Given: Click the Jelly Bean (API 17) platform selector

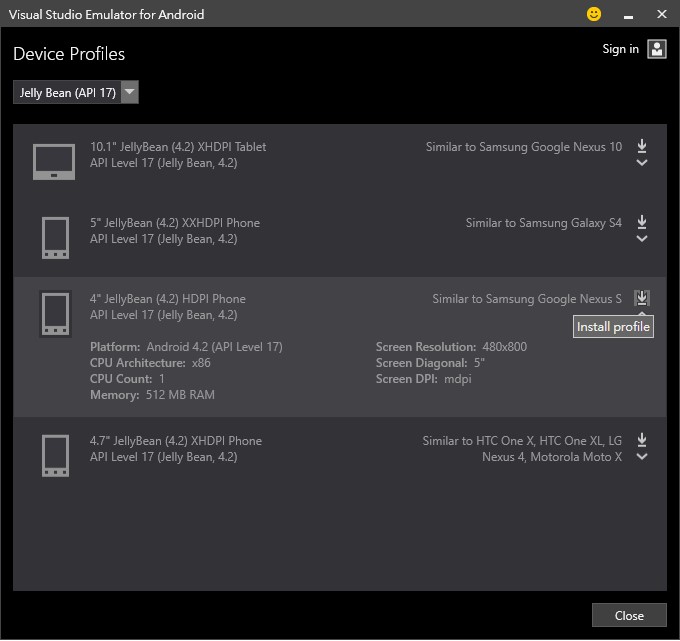Looking at the screenshot, I should tap(76, 92).
